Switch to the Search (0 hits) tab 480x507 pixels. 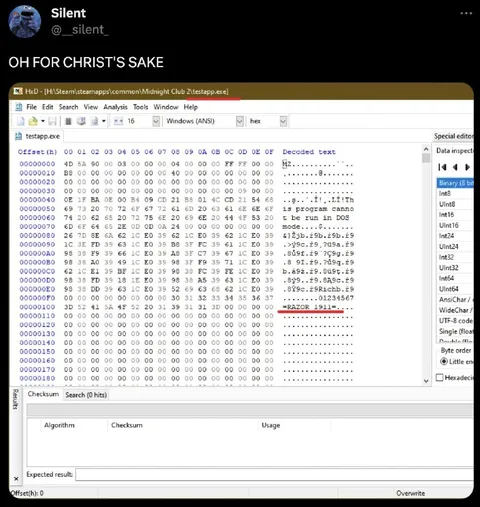click(86, 395)
